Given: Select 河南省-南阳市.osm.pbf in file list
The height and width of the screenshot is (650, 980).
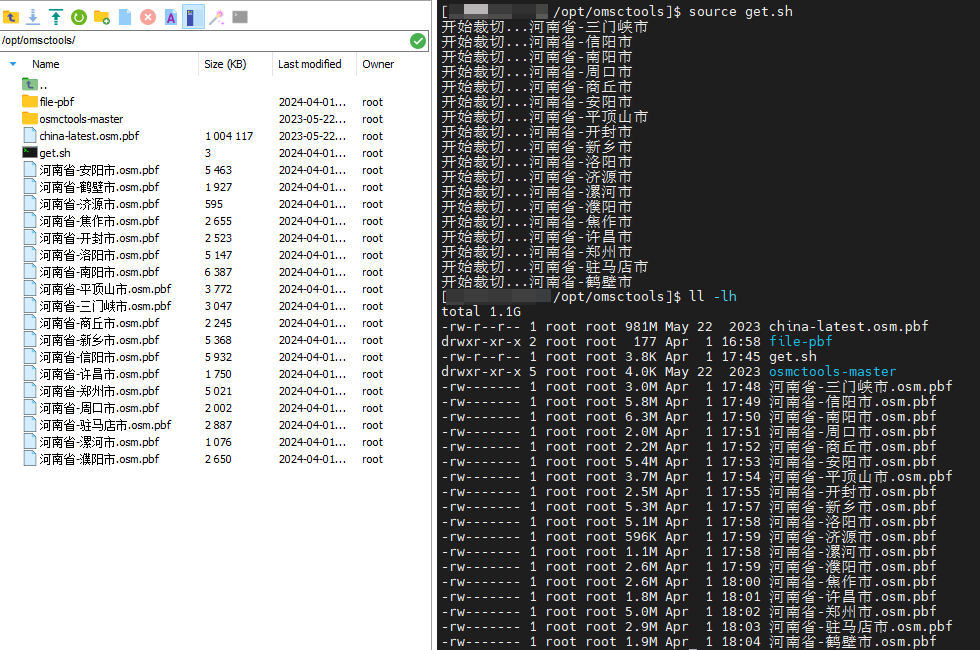Looking at the screenshot, I should click(99, 272).
